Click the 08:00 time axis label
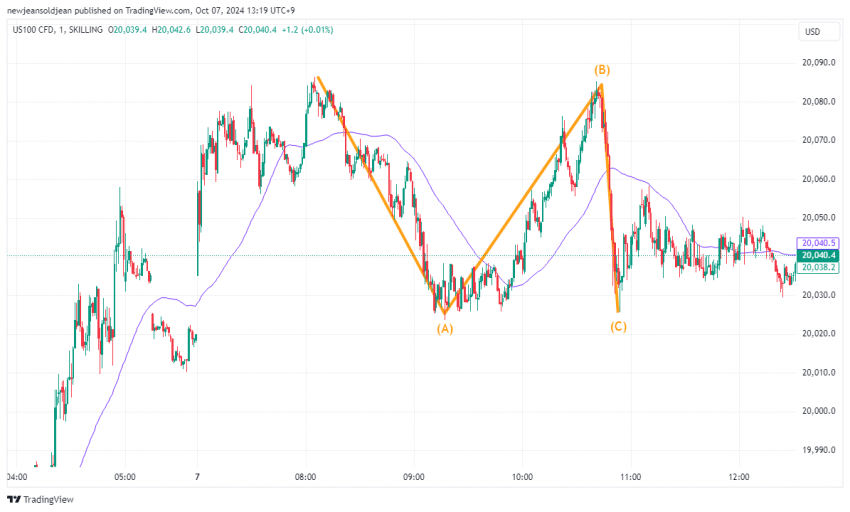 [306, 477]
